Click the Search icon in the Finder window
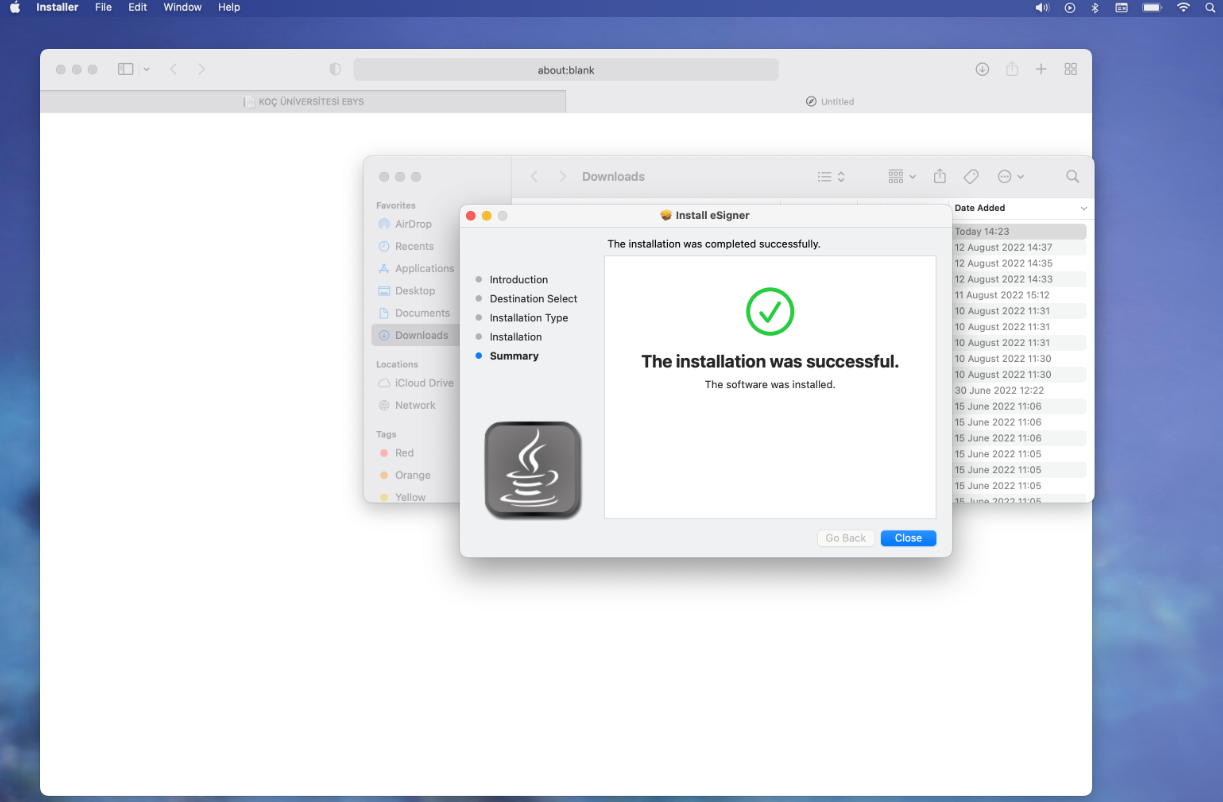 [1071, 176]
